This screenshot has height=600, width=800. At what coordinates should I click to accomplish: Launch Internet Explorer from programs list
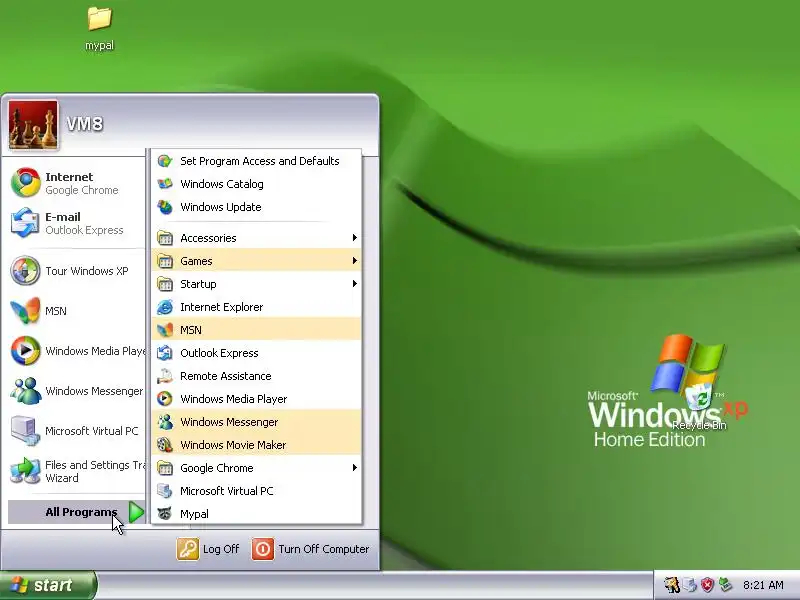(257, 307)
